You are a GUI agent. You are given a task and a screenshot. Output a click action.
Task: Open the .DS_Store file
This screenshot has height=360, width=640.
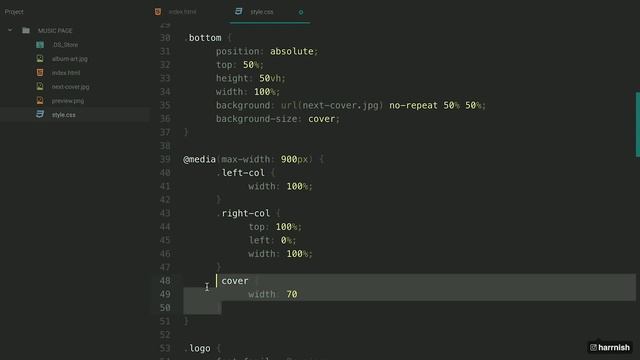(x=65, y=45)
